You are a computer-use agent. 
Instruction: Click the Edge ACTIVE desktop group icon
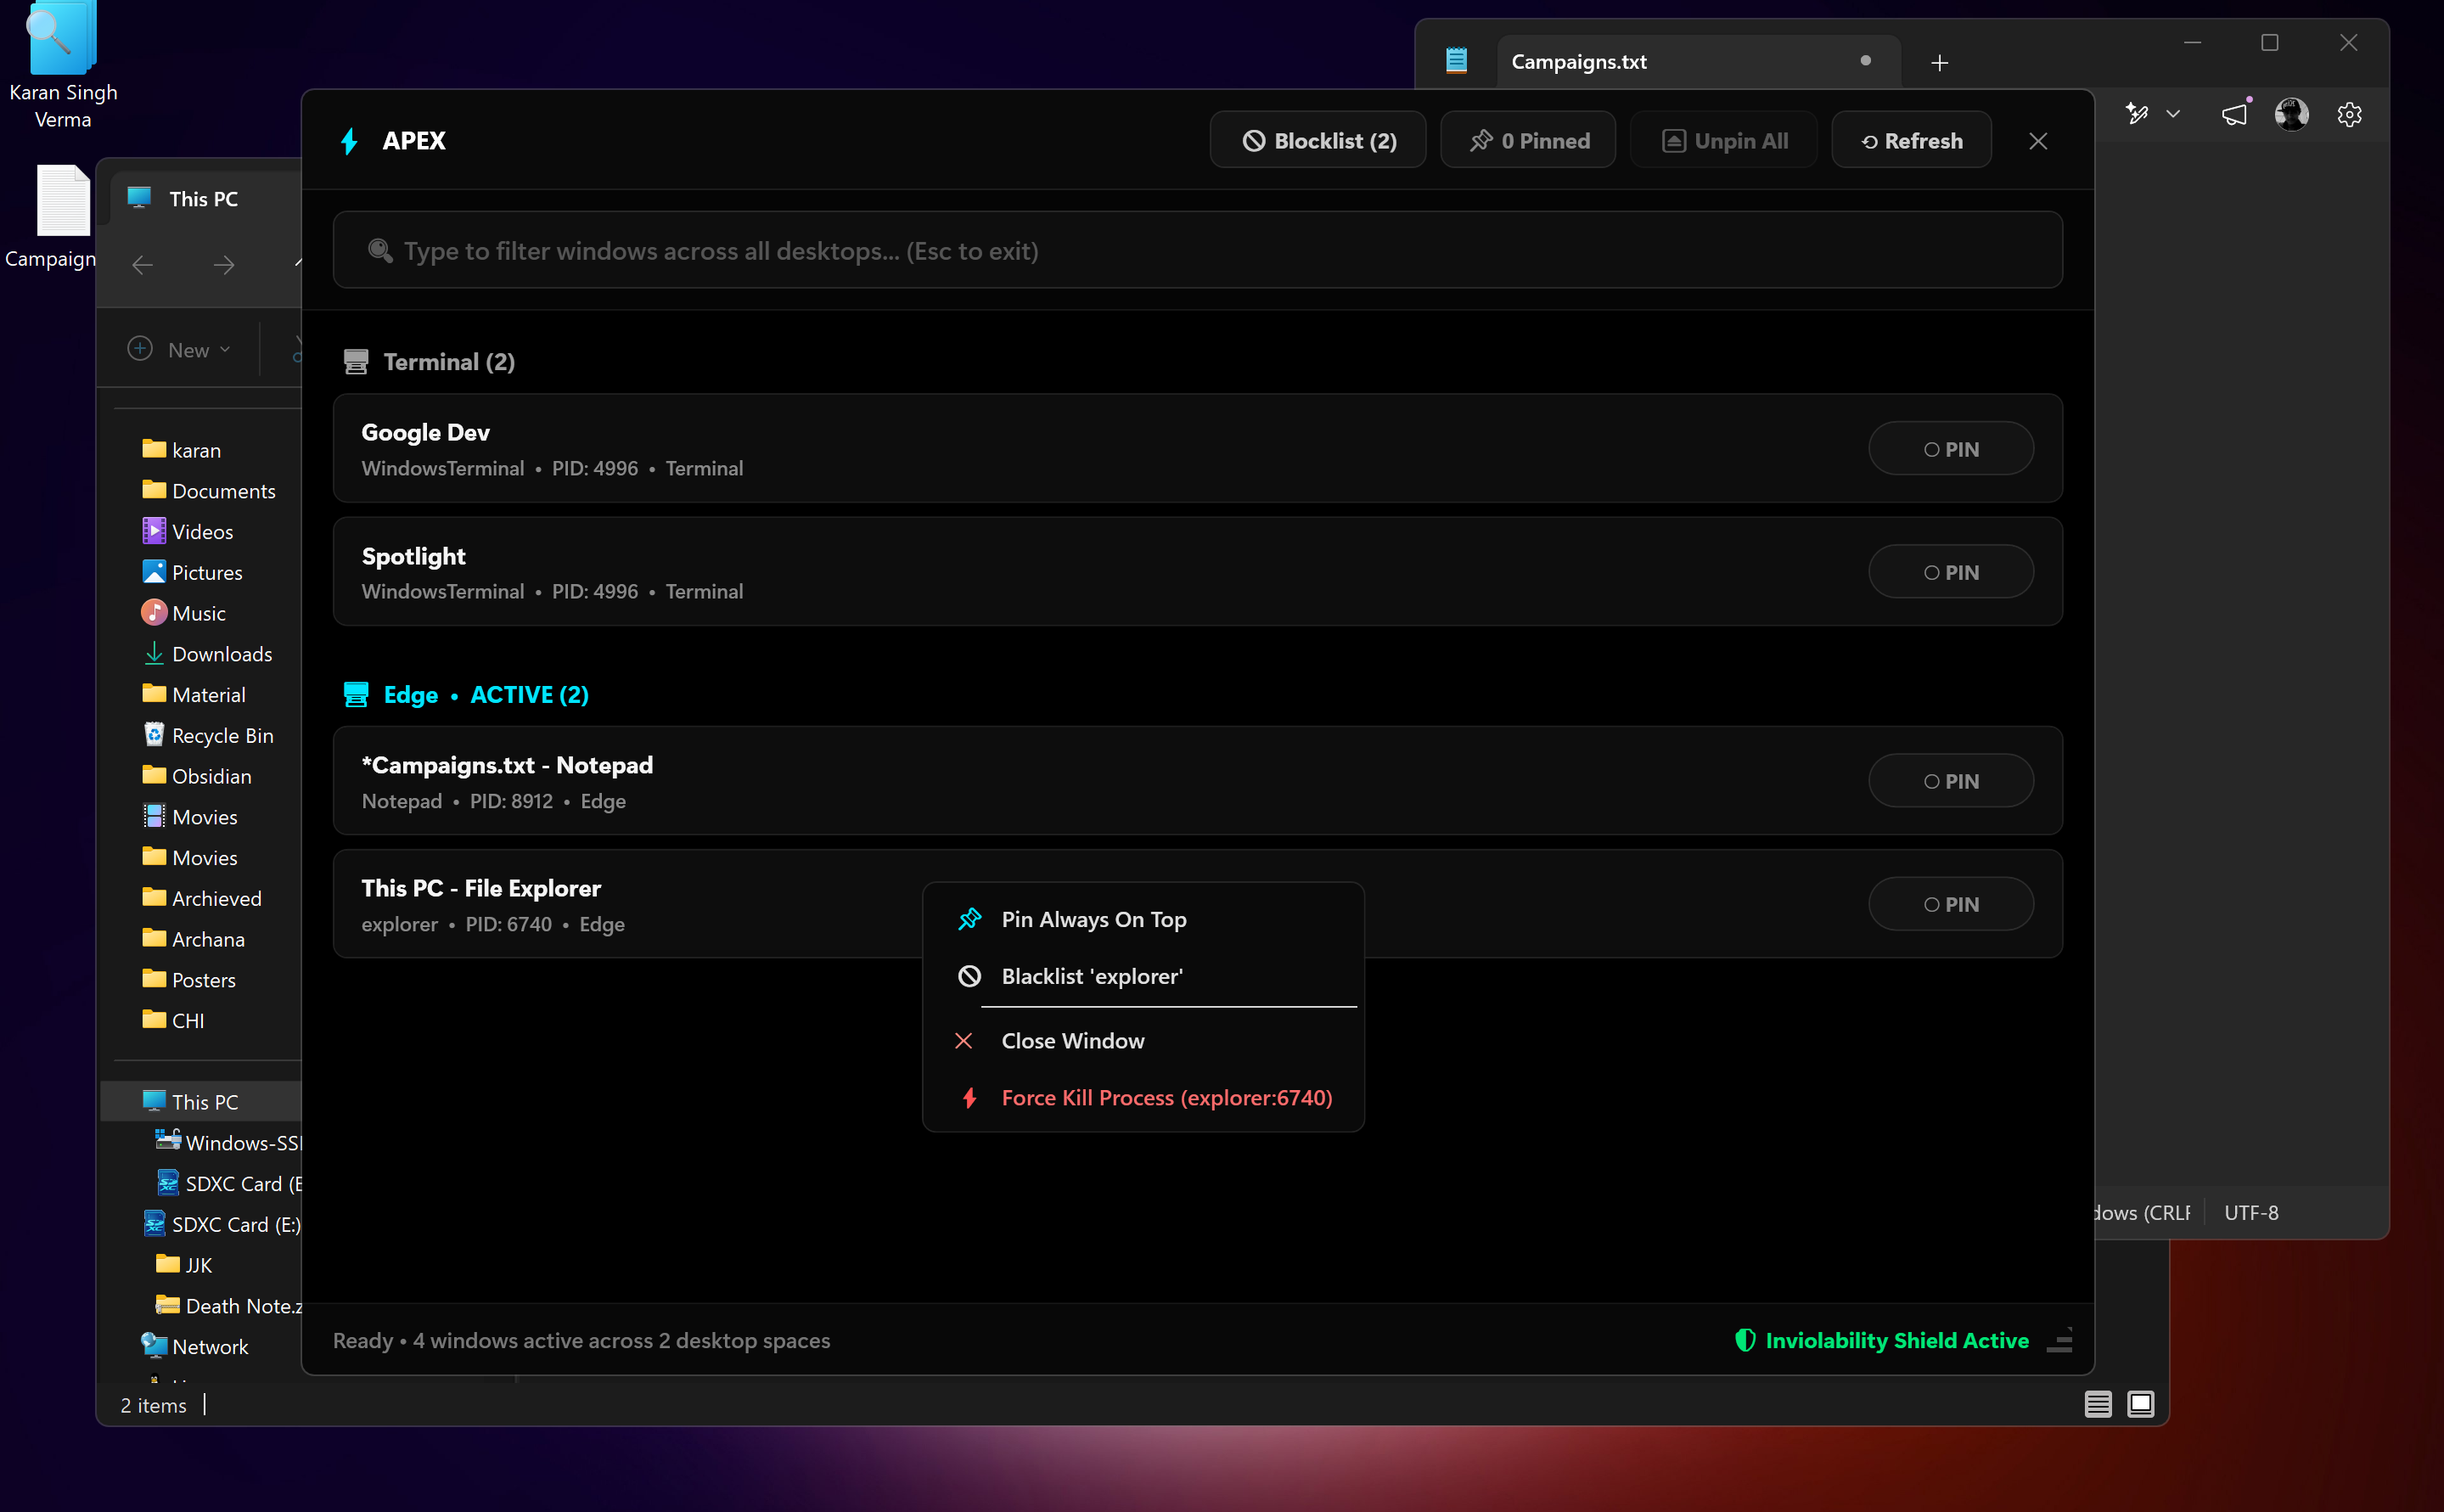coord(356,695)
